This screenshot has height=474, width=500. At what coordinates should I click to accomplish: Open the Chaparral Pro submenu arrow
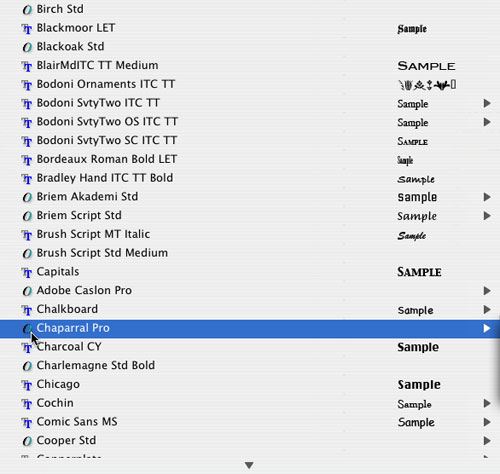click(x=487, y=328)
